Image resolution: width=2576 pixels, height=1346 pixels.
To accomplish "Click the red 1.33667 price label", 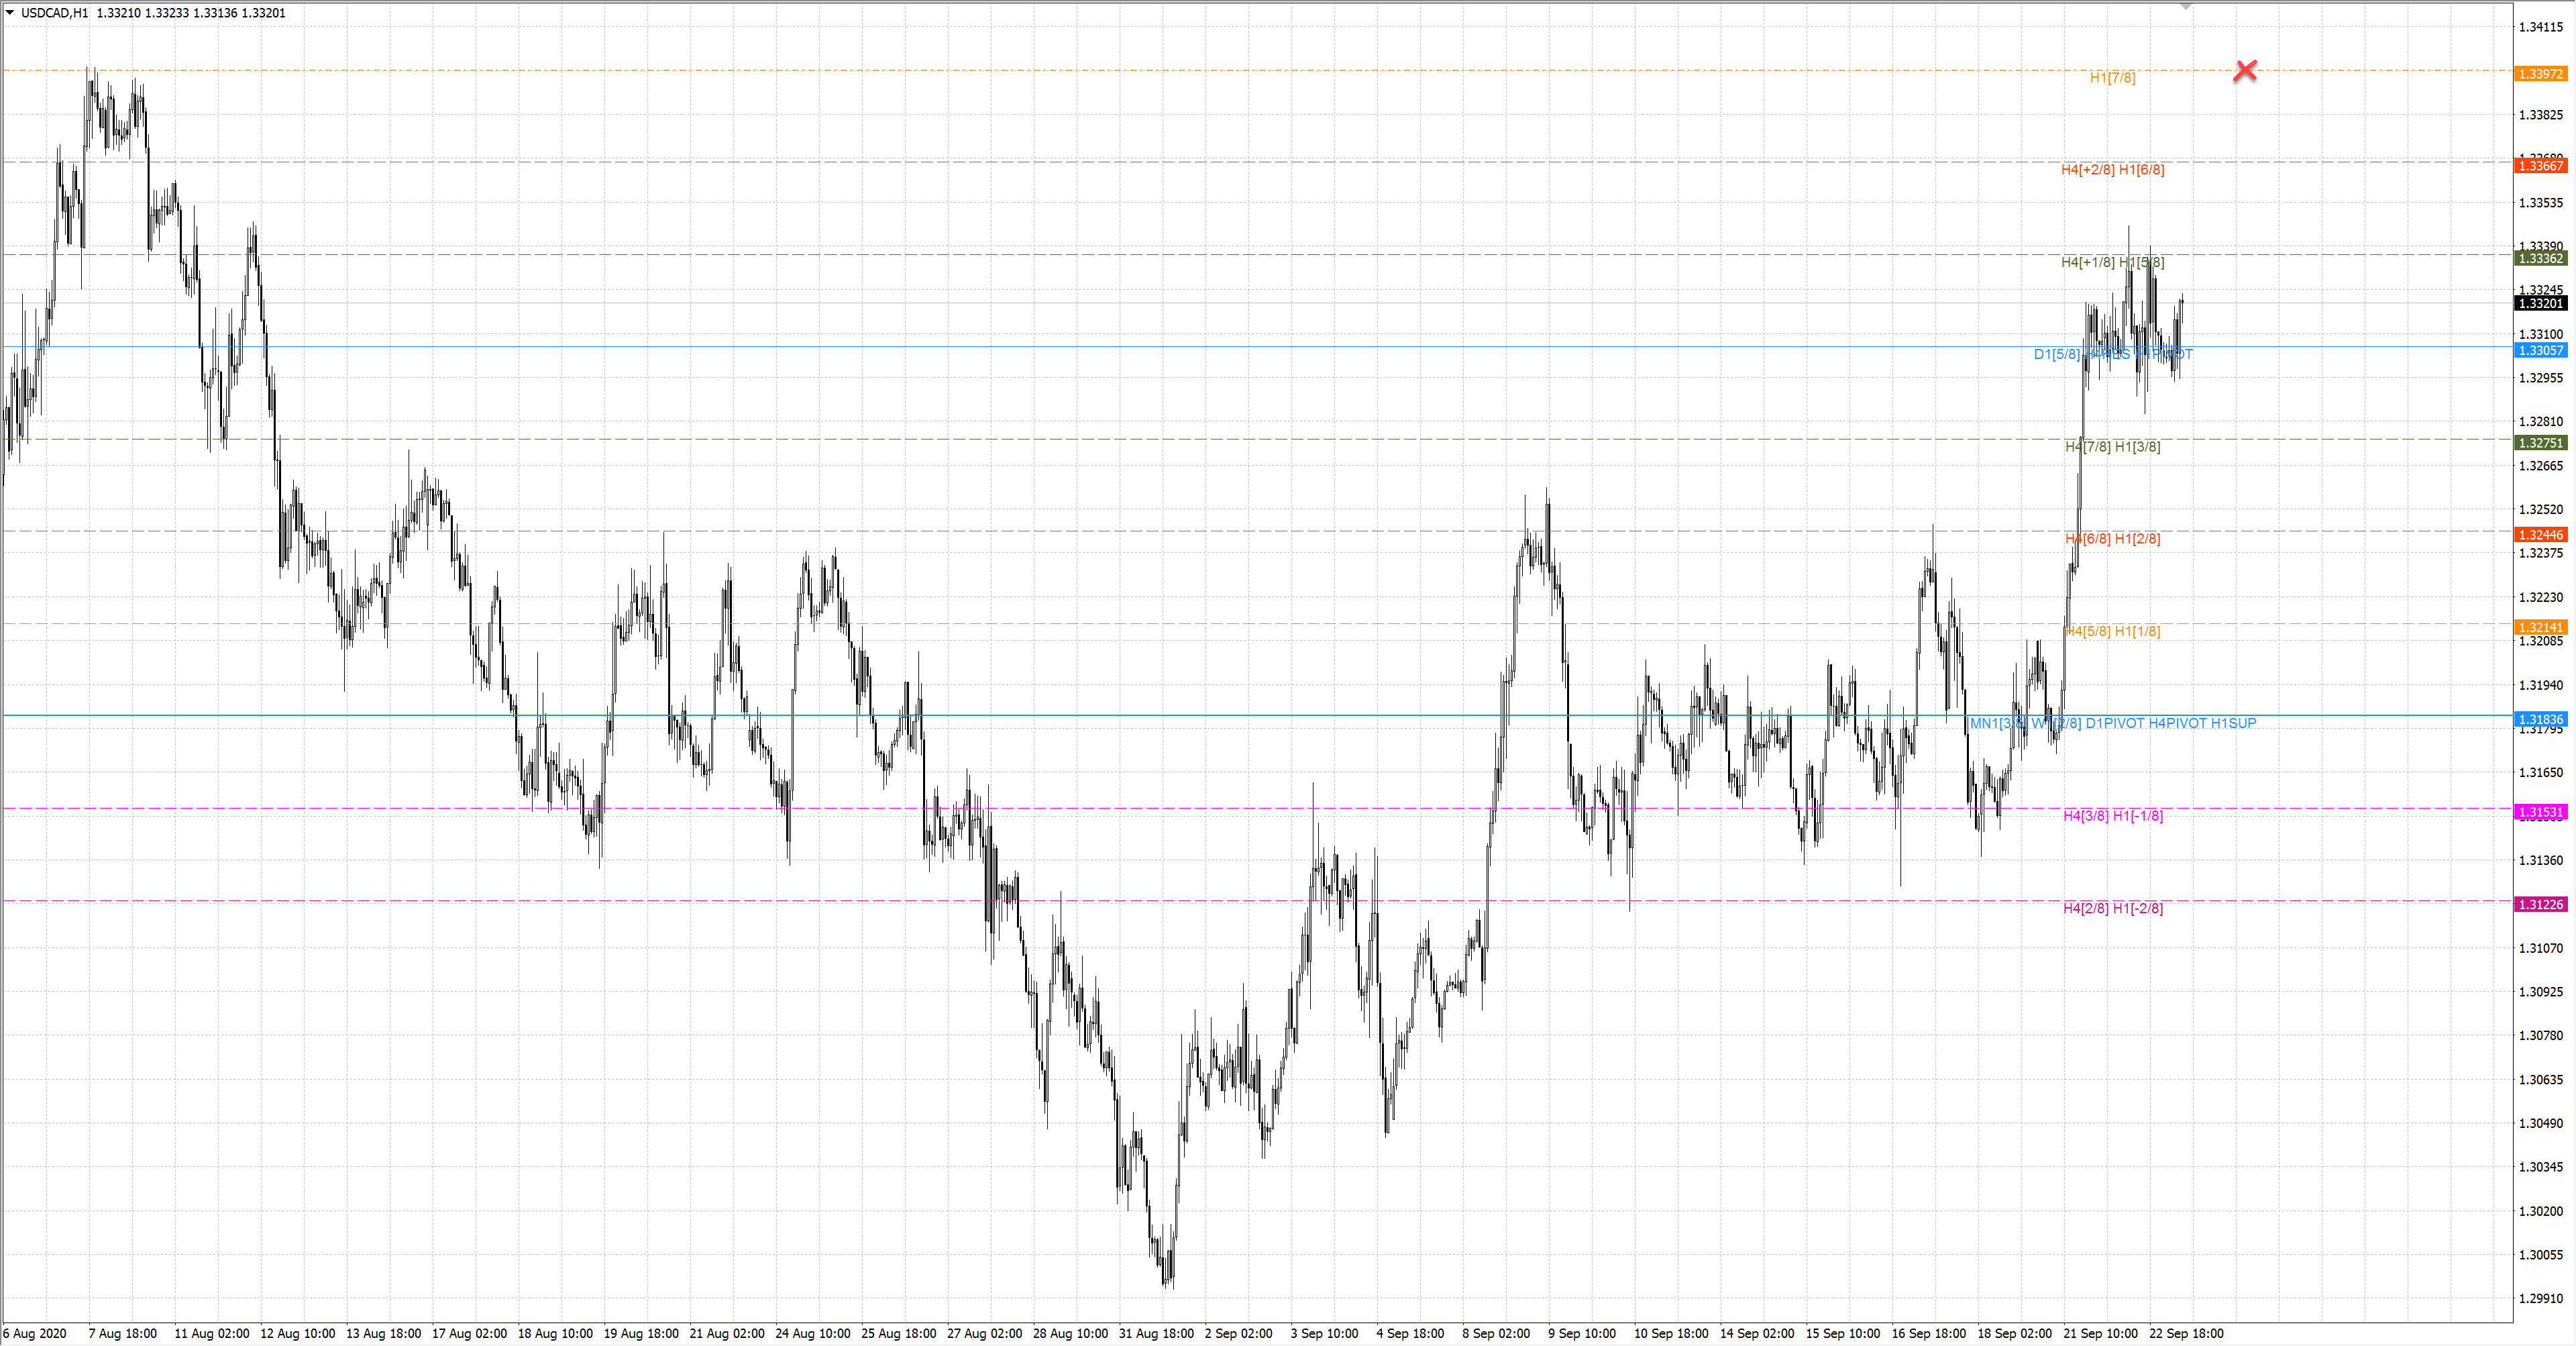I will (x=2540, y=166).
